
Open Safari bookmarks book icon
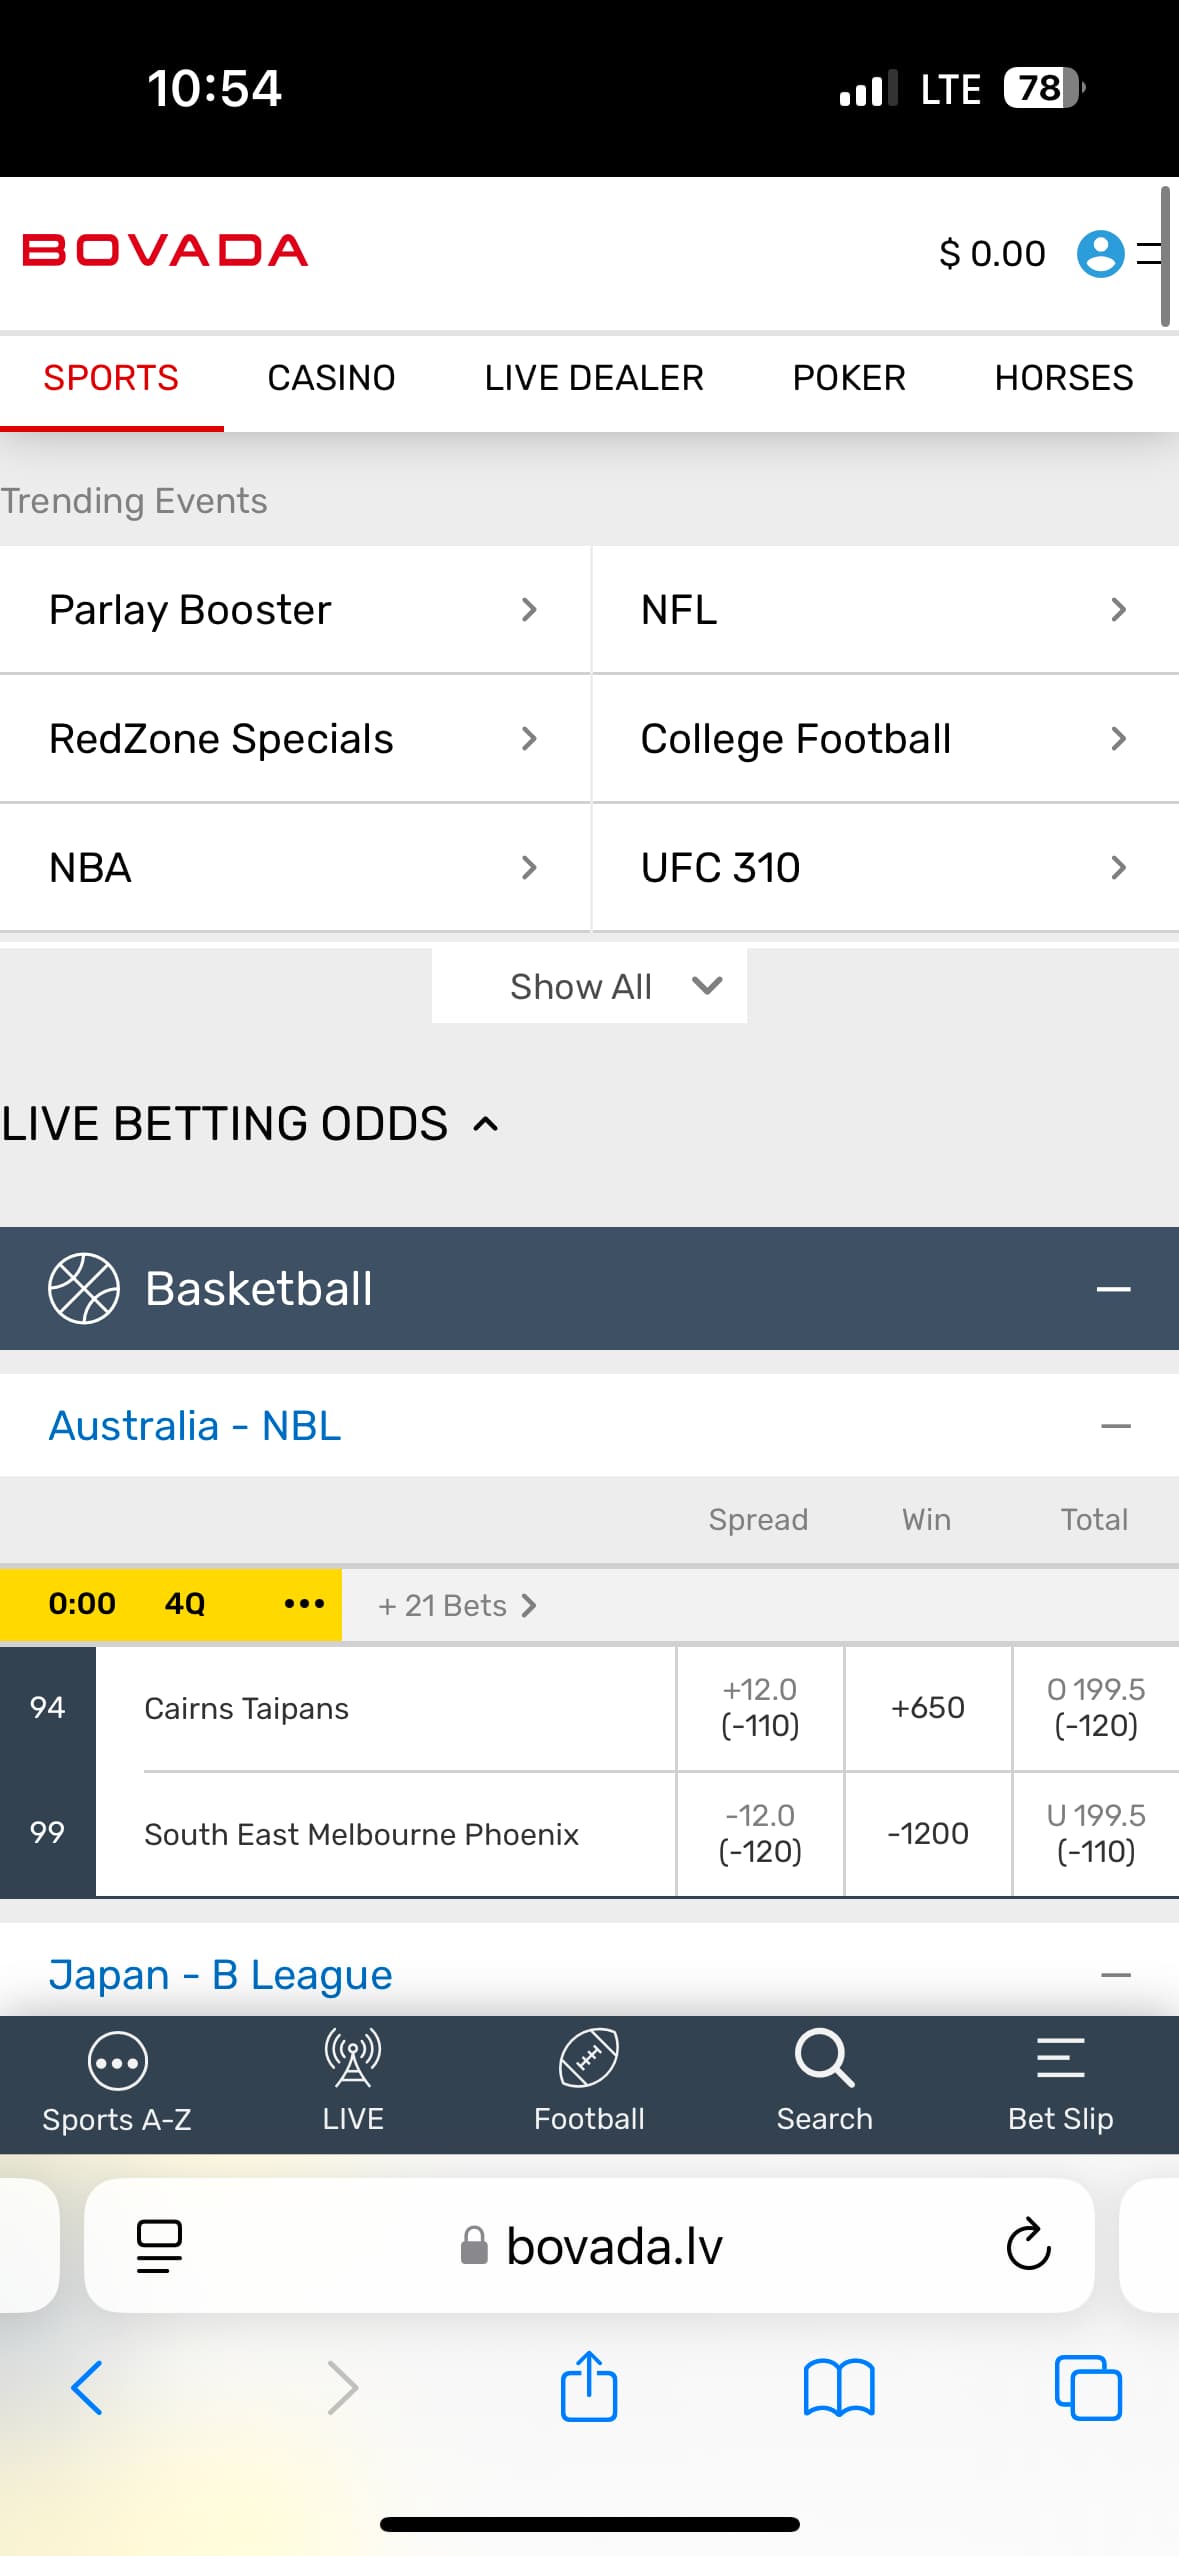coord(839,2387)
